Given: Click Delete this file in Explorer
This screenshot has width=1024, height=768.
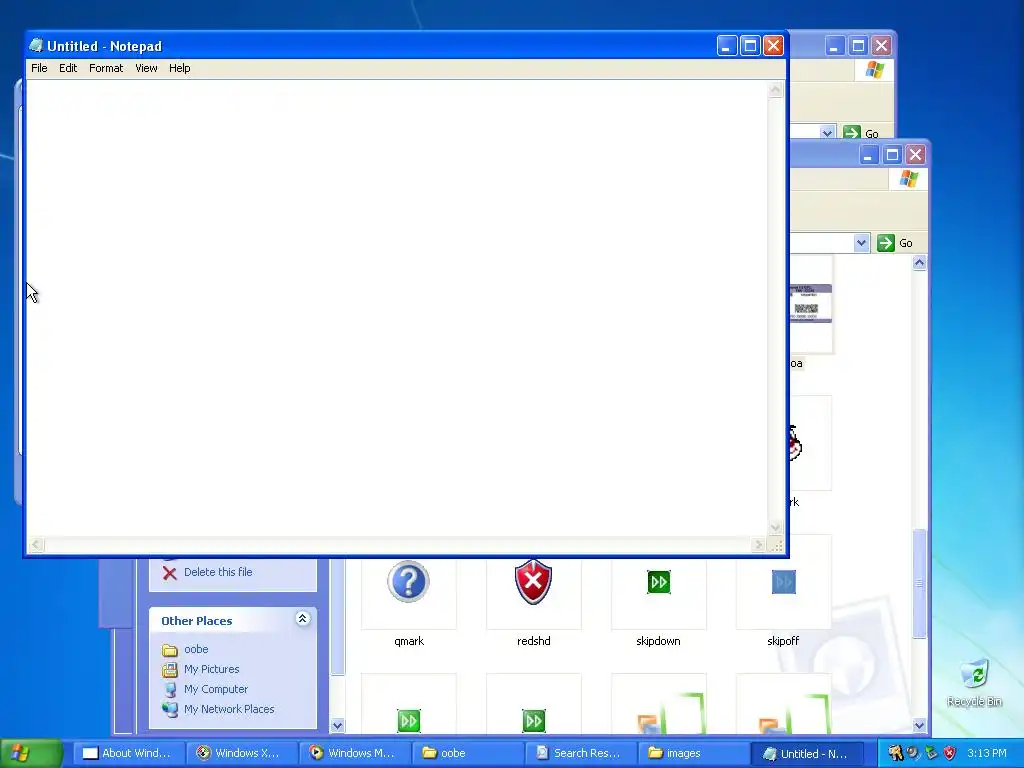Looking at the screenshot, I should [x=217, y=572].
